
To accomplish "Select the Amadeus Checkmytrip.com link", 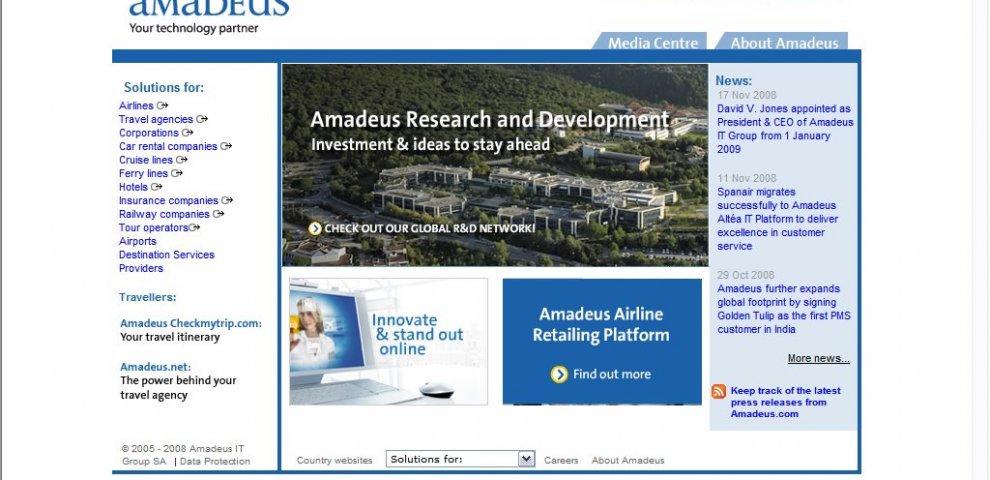I will click(x=190, y=323).
